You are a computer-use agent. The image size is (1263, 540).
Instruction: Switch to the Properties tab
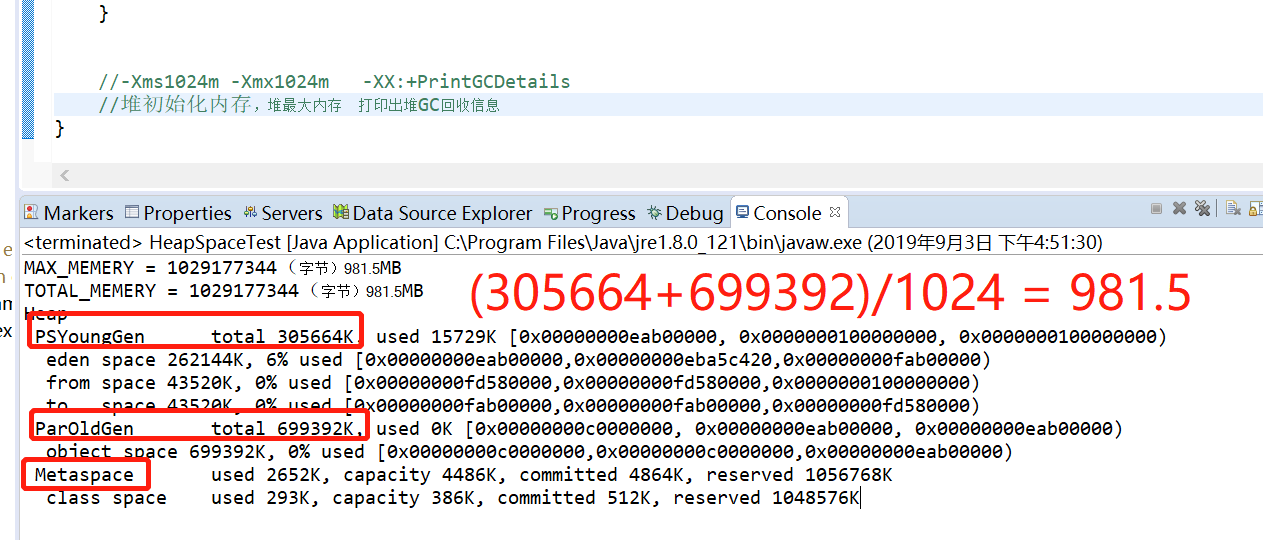pyautogui.click(x=177, y=213)
